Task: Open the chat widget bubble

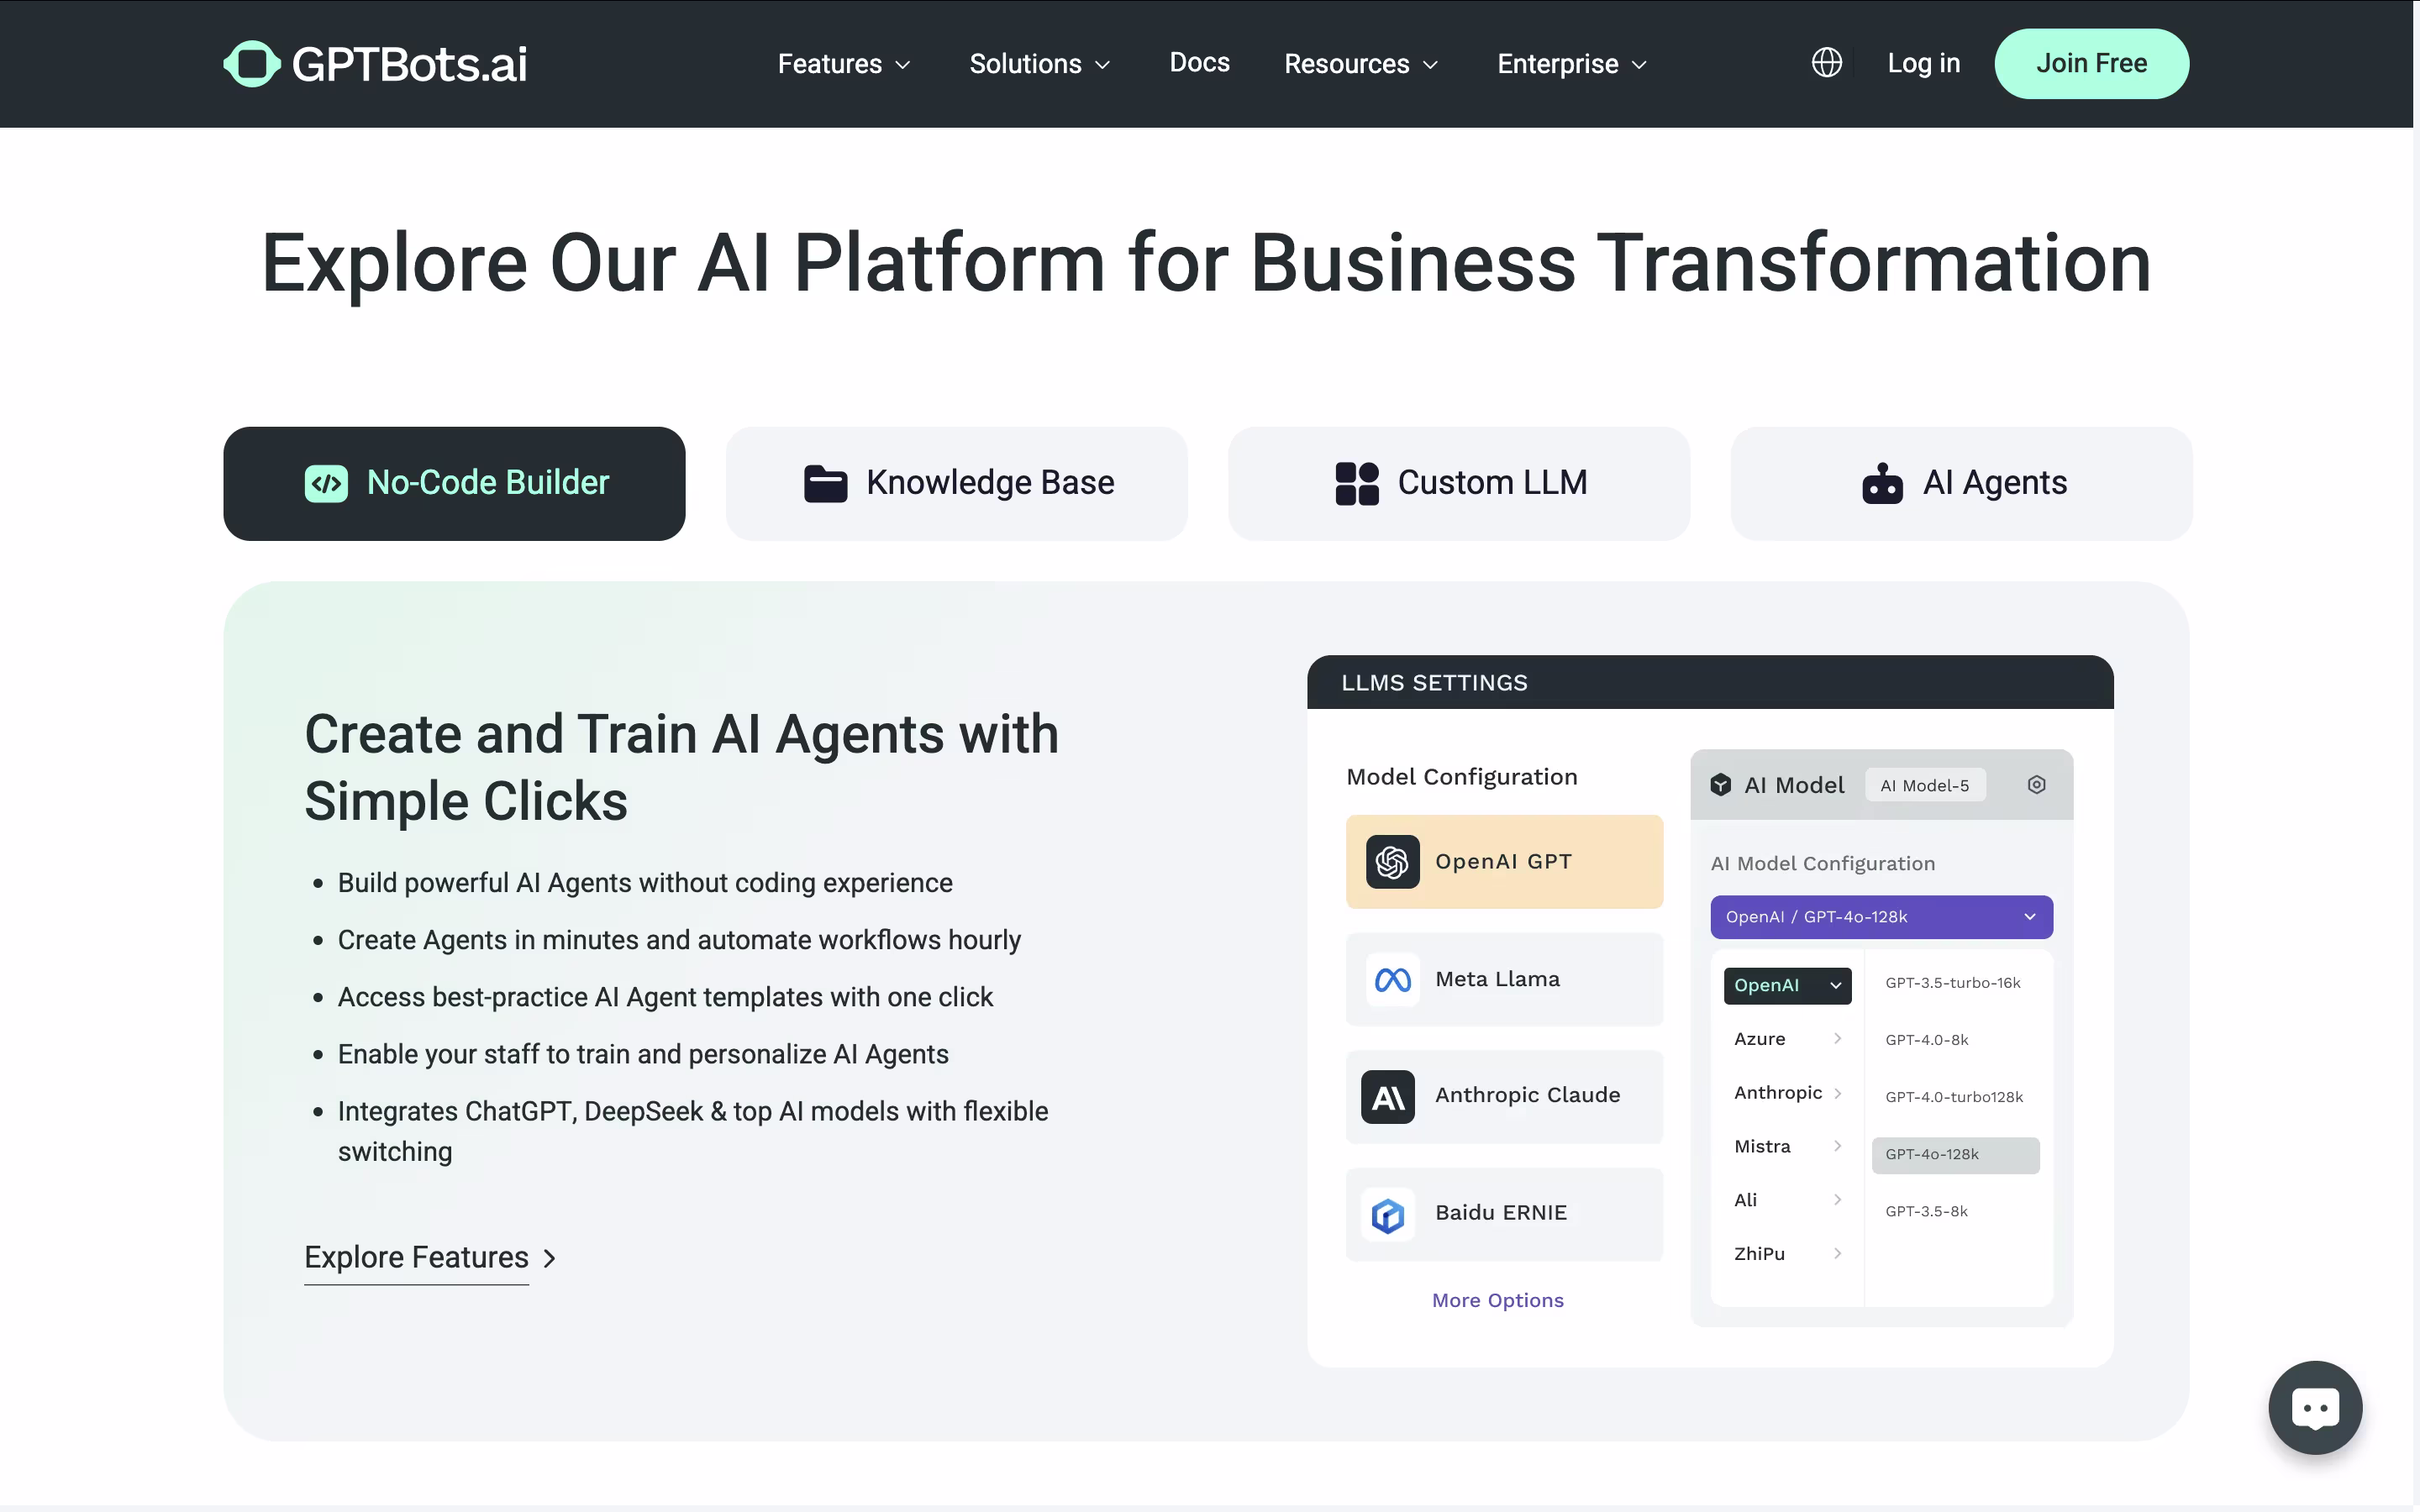Action: tap(2314, 1407)
